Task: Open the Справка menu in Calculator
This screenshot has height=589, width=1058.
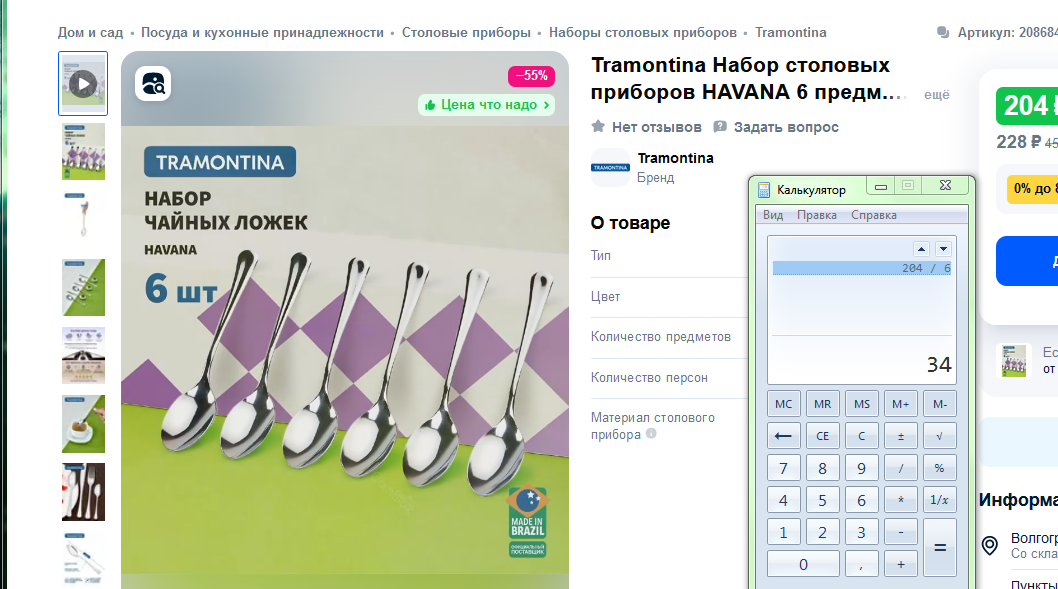Action: tap(874, 215)
